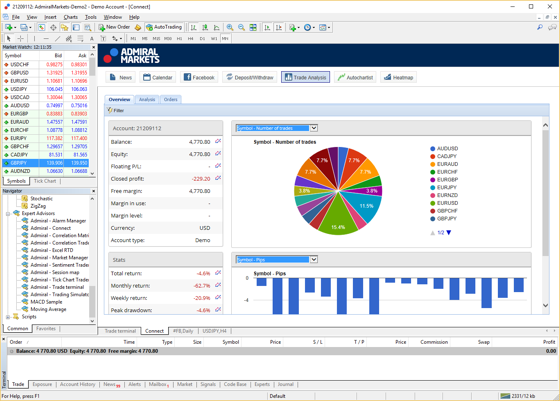Select the Crosshair tool
The width and height of the screenshot is (560, 401).
pyautogui.click(x=21, y=38)
